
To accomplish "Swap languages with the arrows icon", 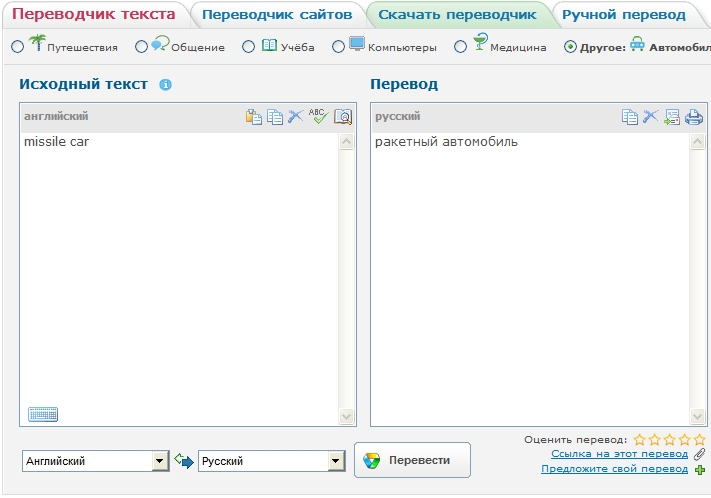I will 183,460.
